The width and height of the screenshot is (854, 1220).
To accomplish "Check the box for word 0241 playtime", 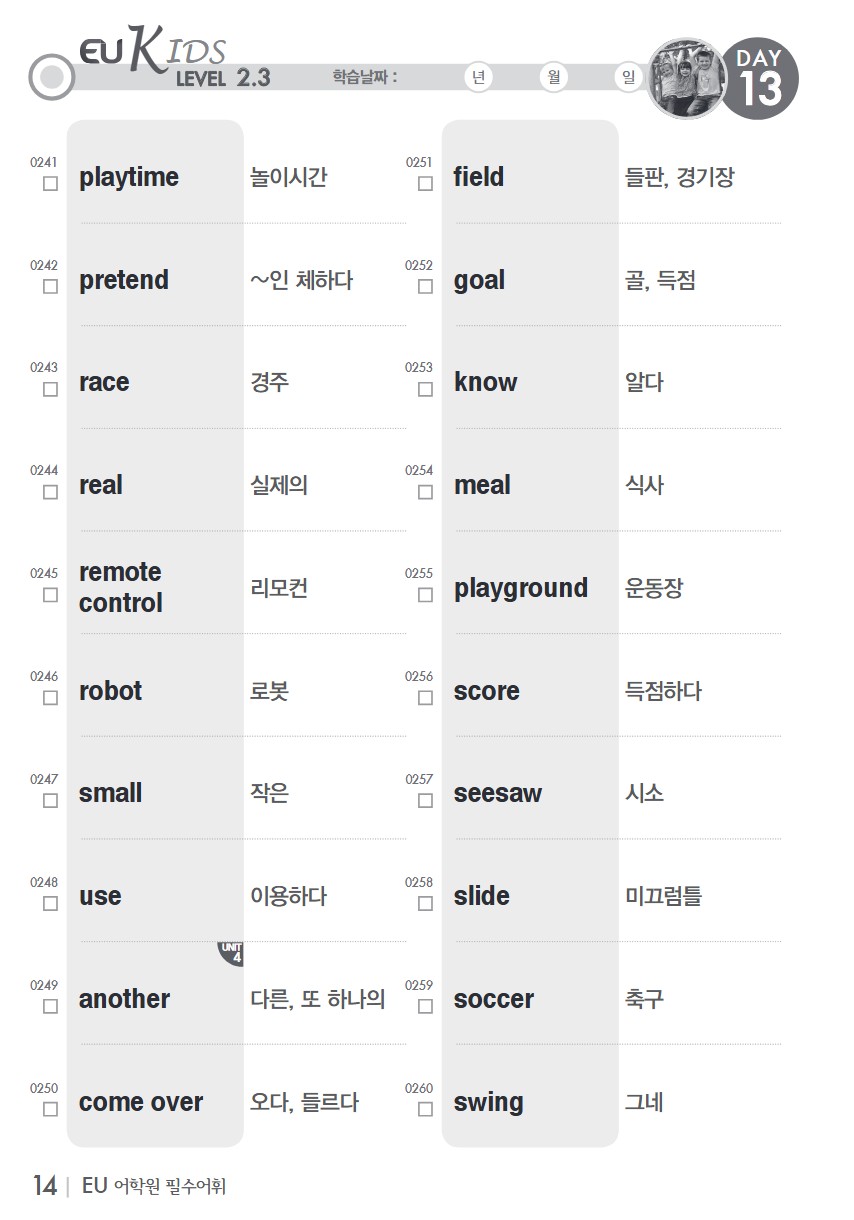I will click(50, 184).
